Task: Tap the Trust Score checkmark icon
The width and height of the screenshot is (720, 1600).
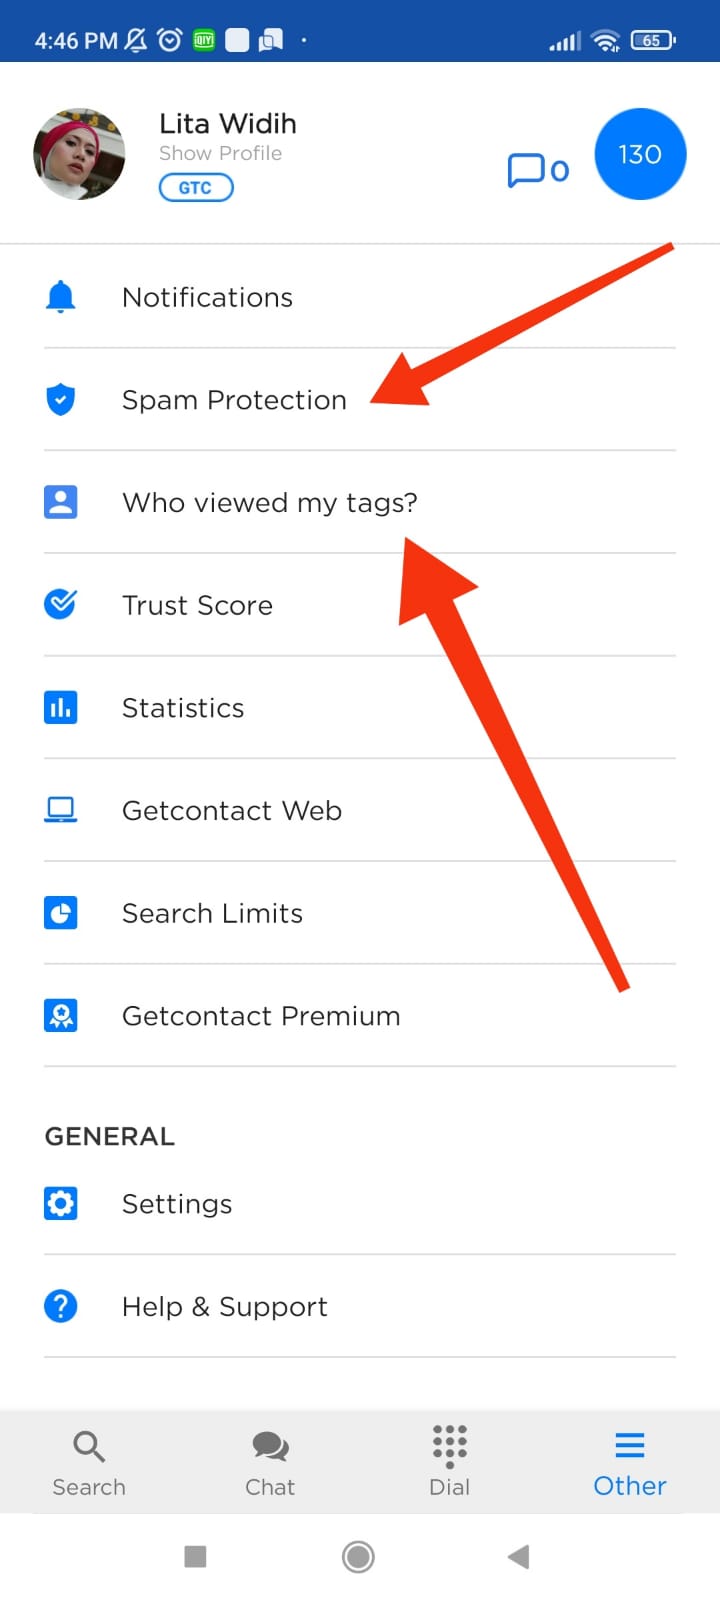Action: [x=61, y=604]
